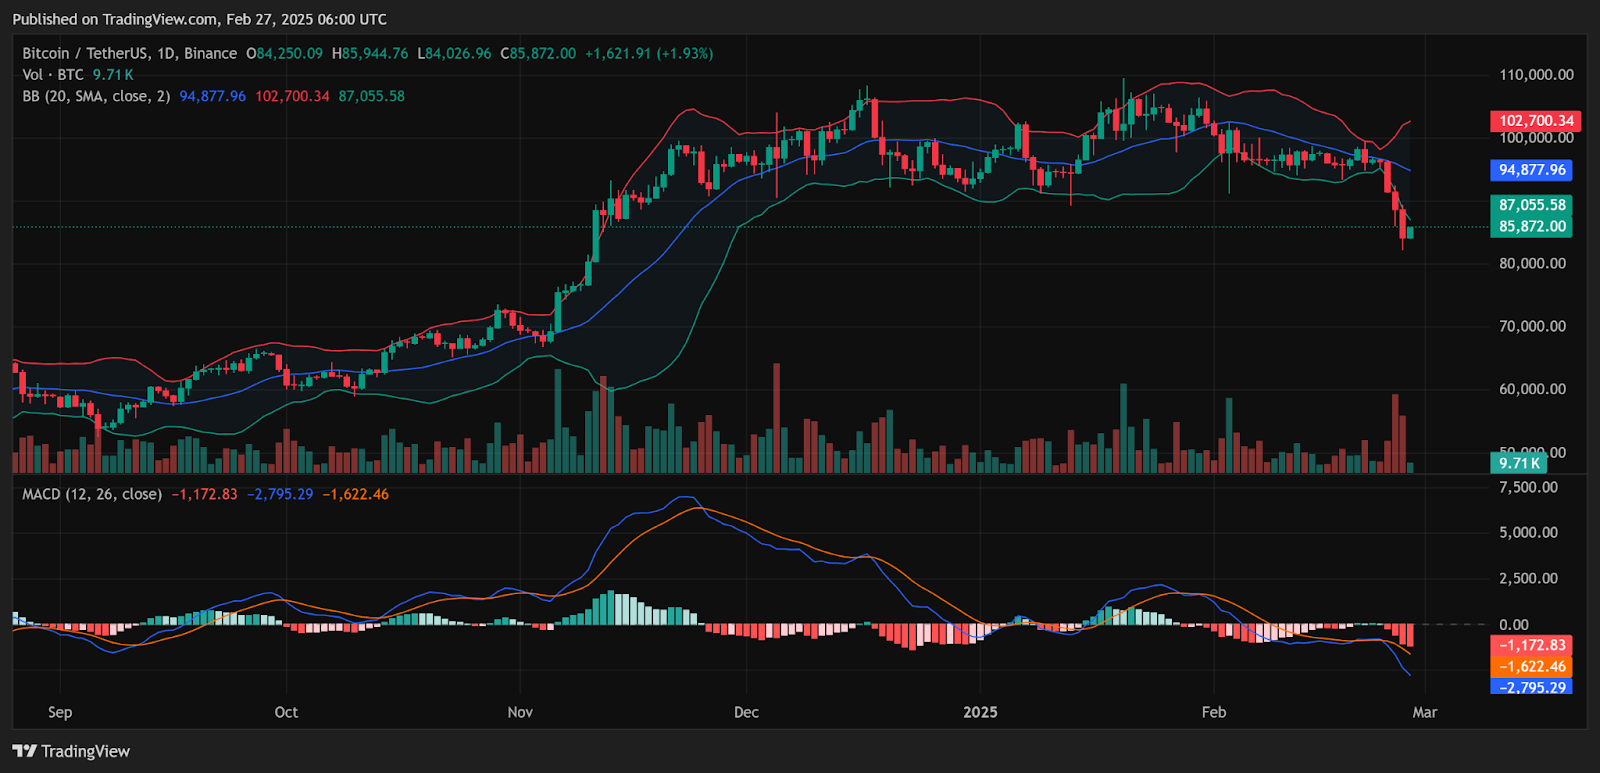Screen dimensions: 1600x773
Task: Click the red 102,700.34 upper band tag
Action: (x=1535, y=121)
